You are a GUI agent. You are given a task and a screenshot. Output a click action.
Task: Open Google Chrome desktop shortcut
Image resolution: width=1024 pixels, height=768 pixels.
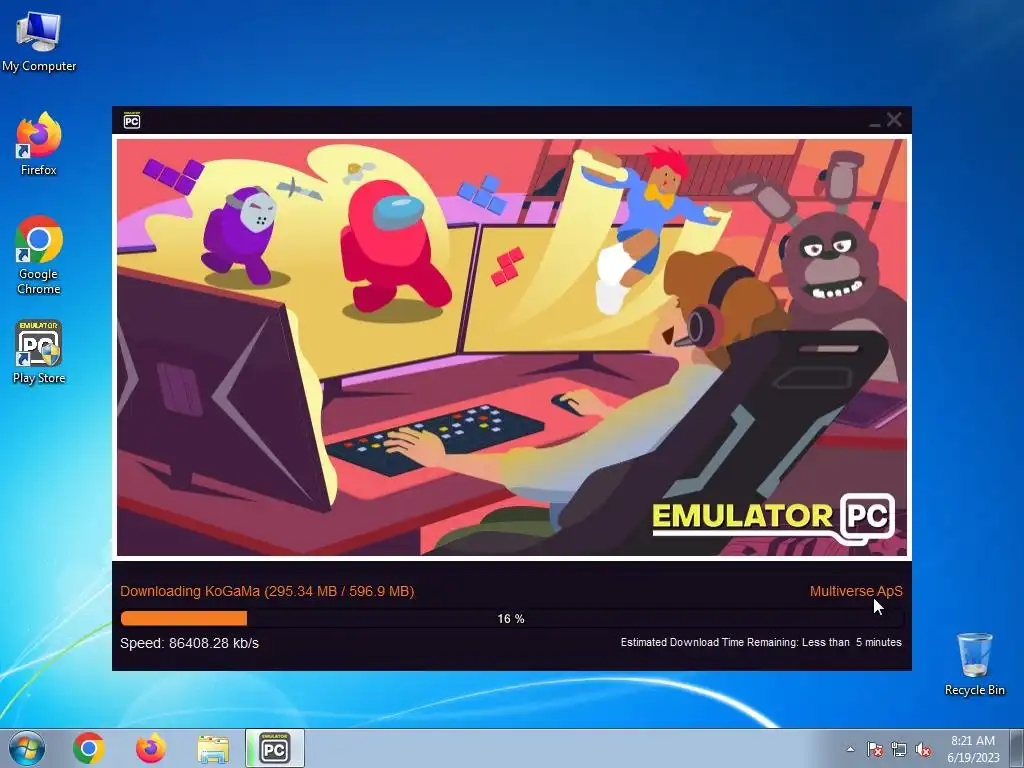point(39,255)
